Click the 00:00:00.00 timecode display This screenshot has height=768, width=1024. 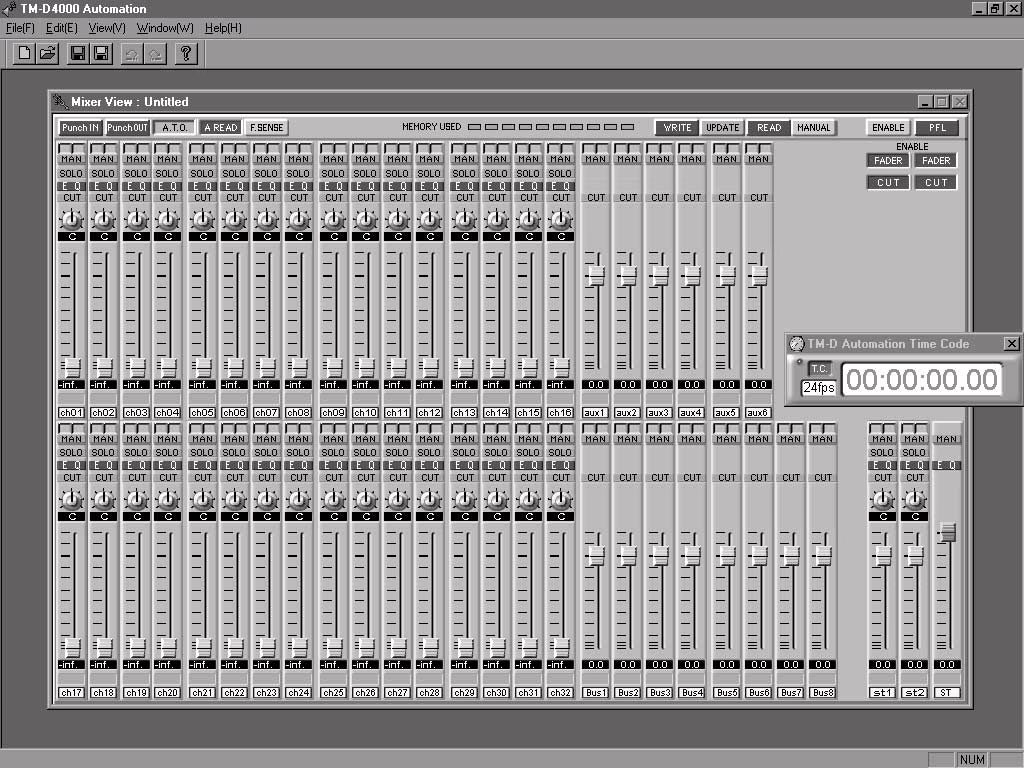coord(922,379)
